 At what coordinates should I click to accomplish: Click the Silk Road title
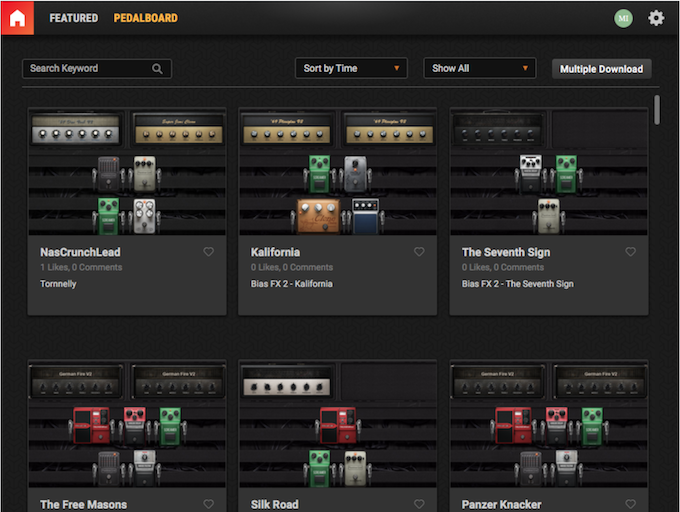tap(275, 505)
